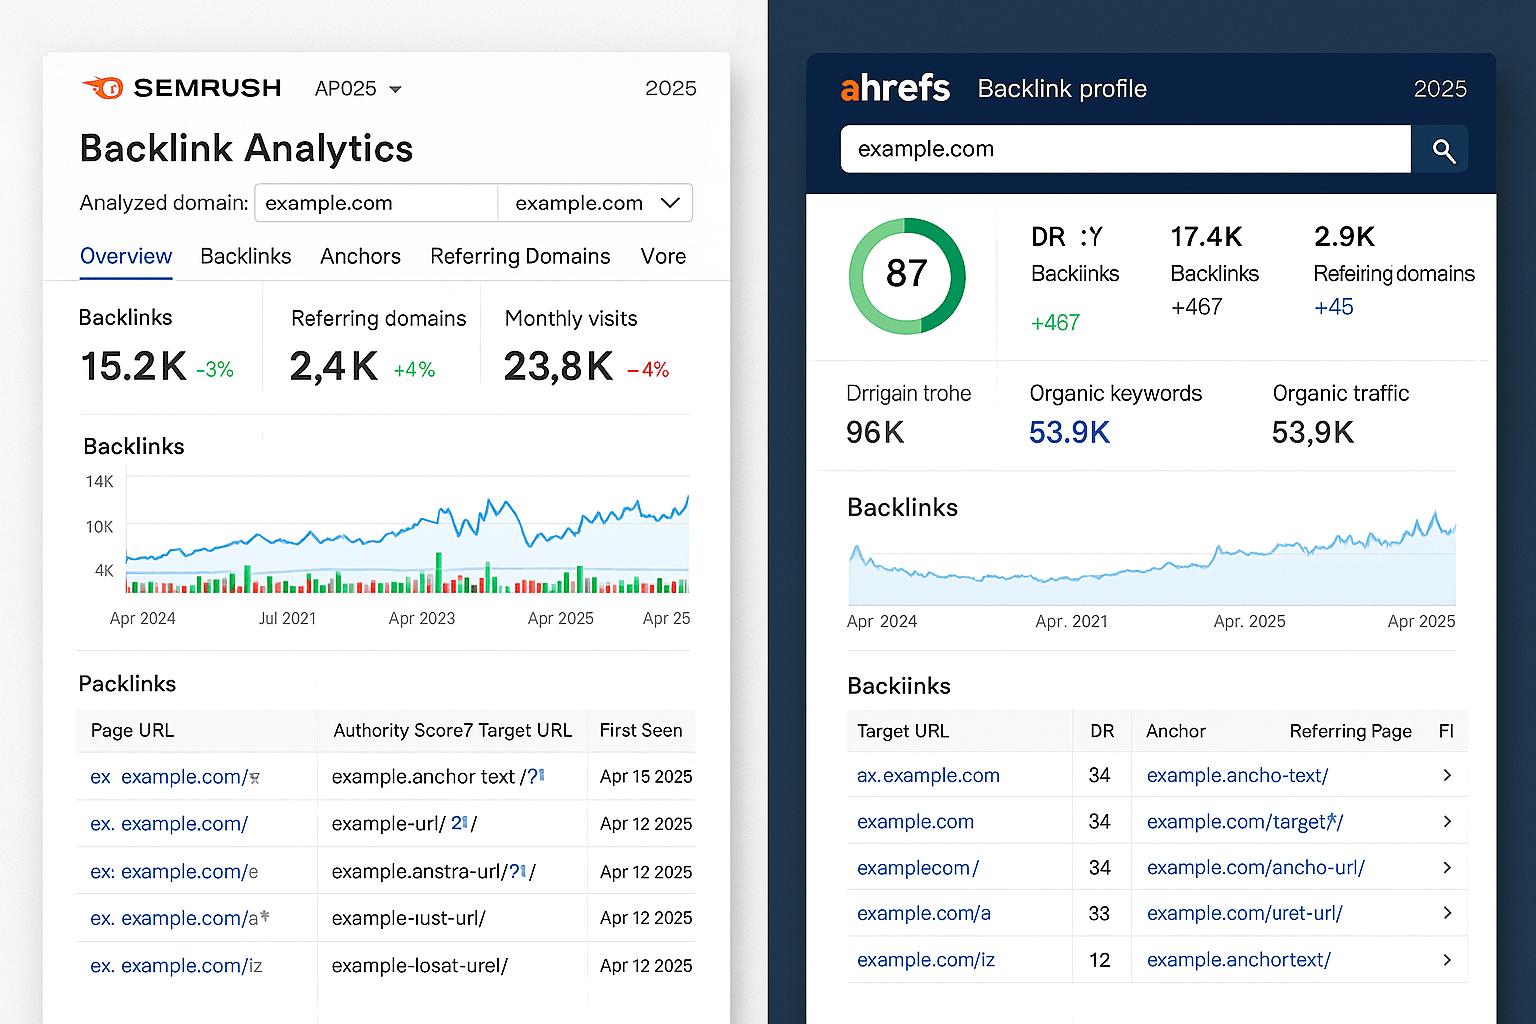Click the 17.4K backlinks metric
This screenshot has width=1536, height=1024.
pos(1206,237)
